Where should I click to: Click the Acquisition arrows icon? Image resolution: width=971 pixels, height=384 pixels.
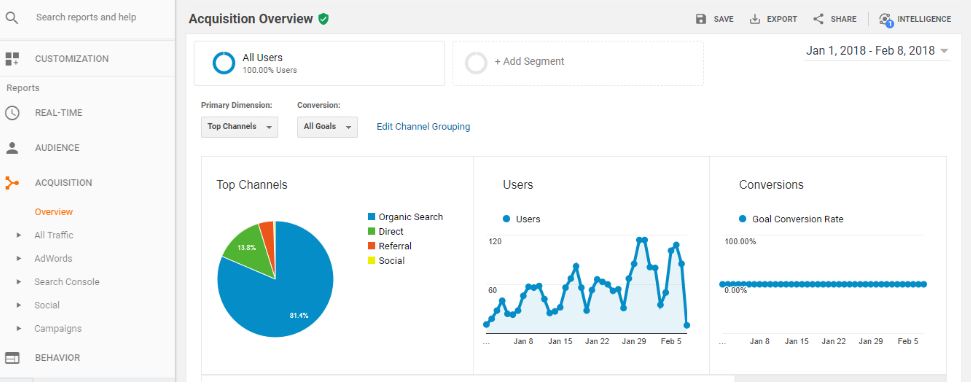pyautogui.click(x=12, y=183)
